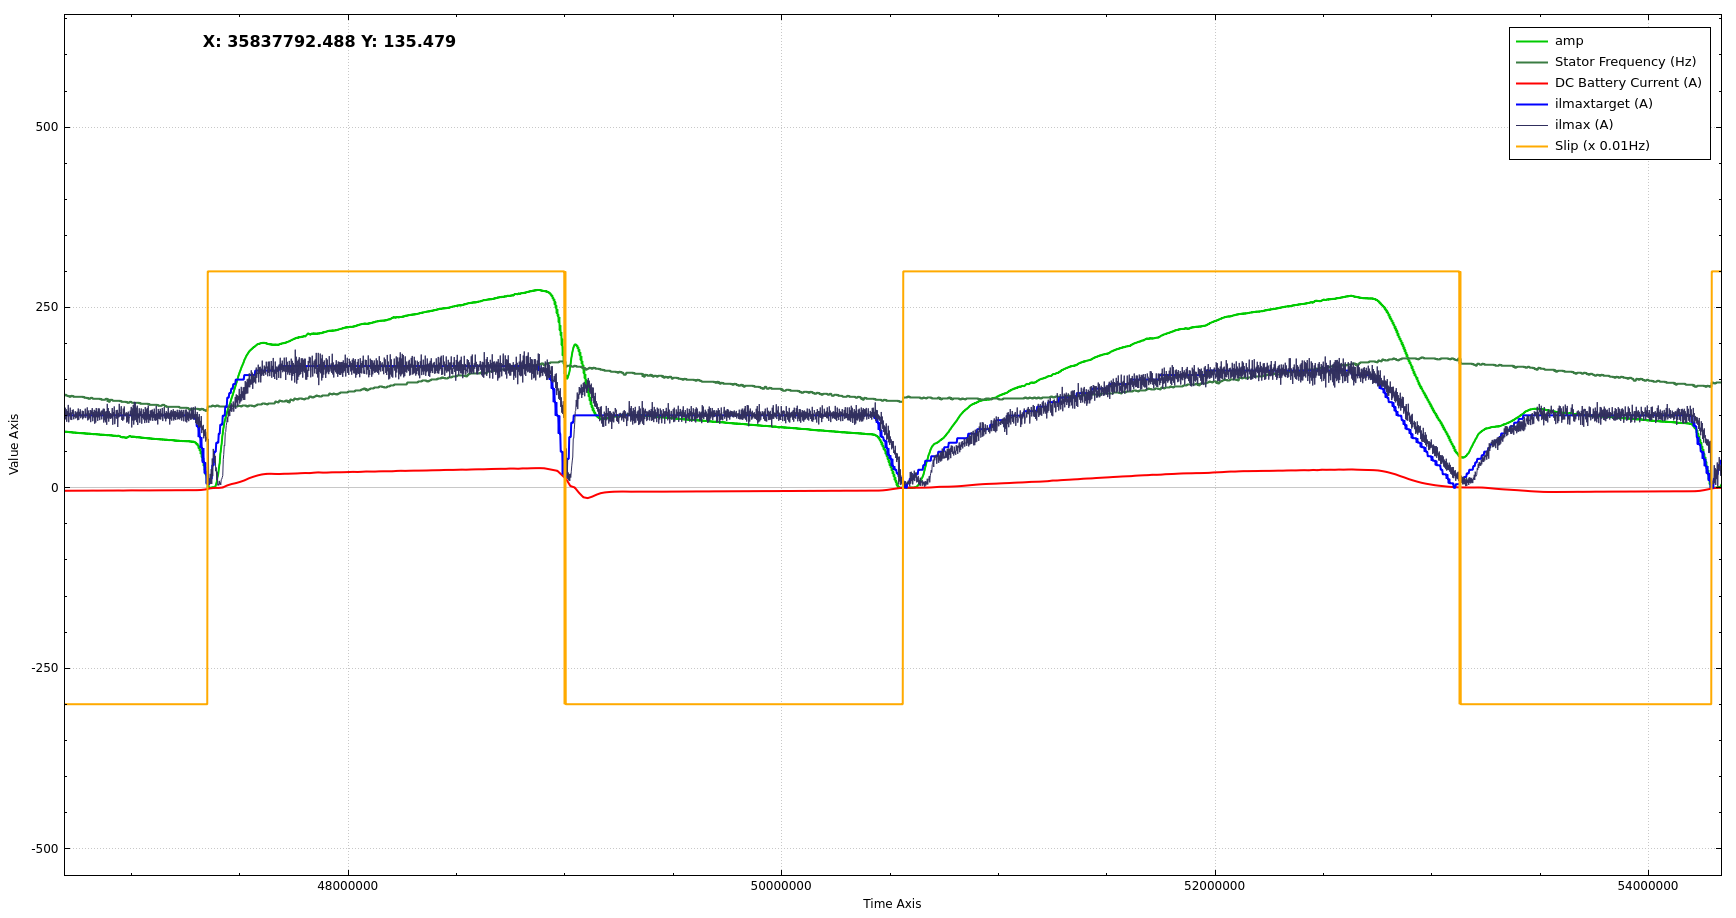Click the -500 value axis tick label
Viewport: 1736px width, 918px height.
click(45, 849)
